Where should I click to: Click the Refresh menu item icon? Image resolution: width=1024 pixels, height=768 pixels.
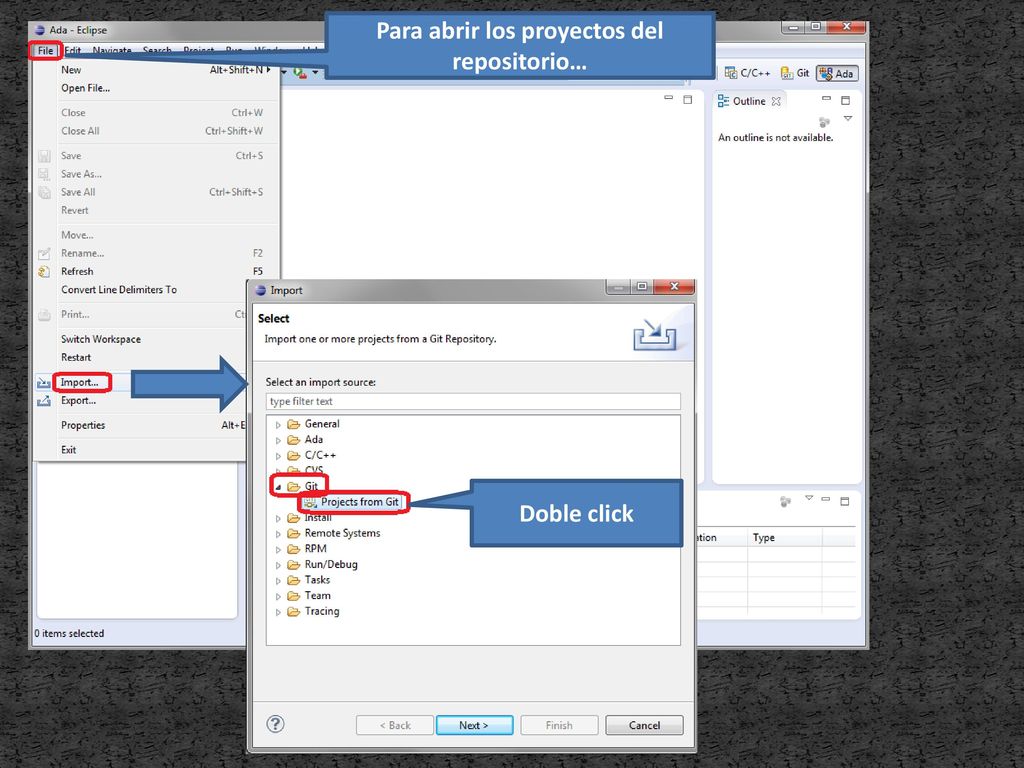pyautogui.click(x=44, y=272)
